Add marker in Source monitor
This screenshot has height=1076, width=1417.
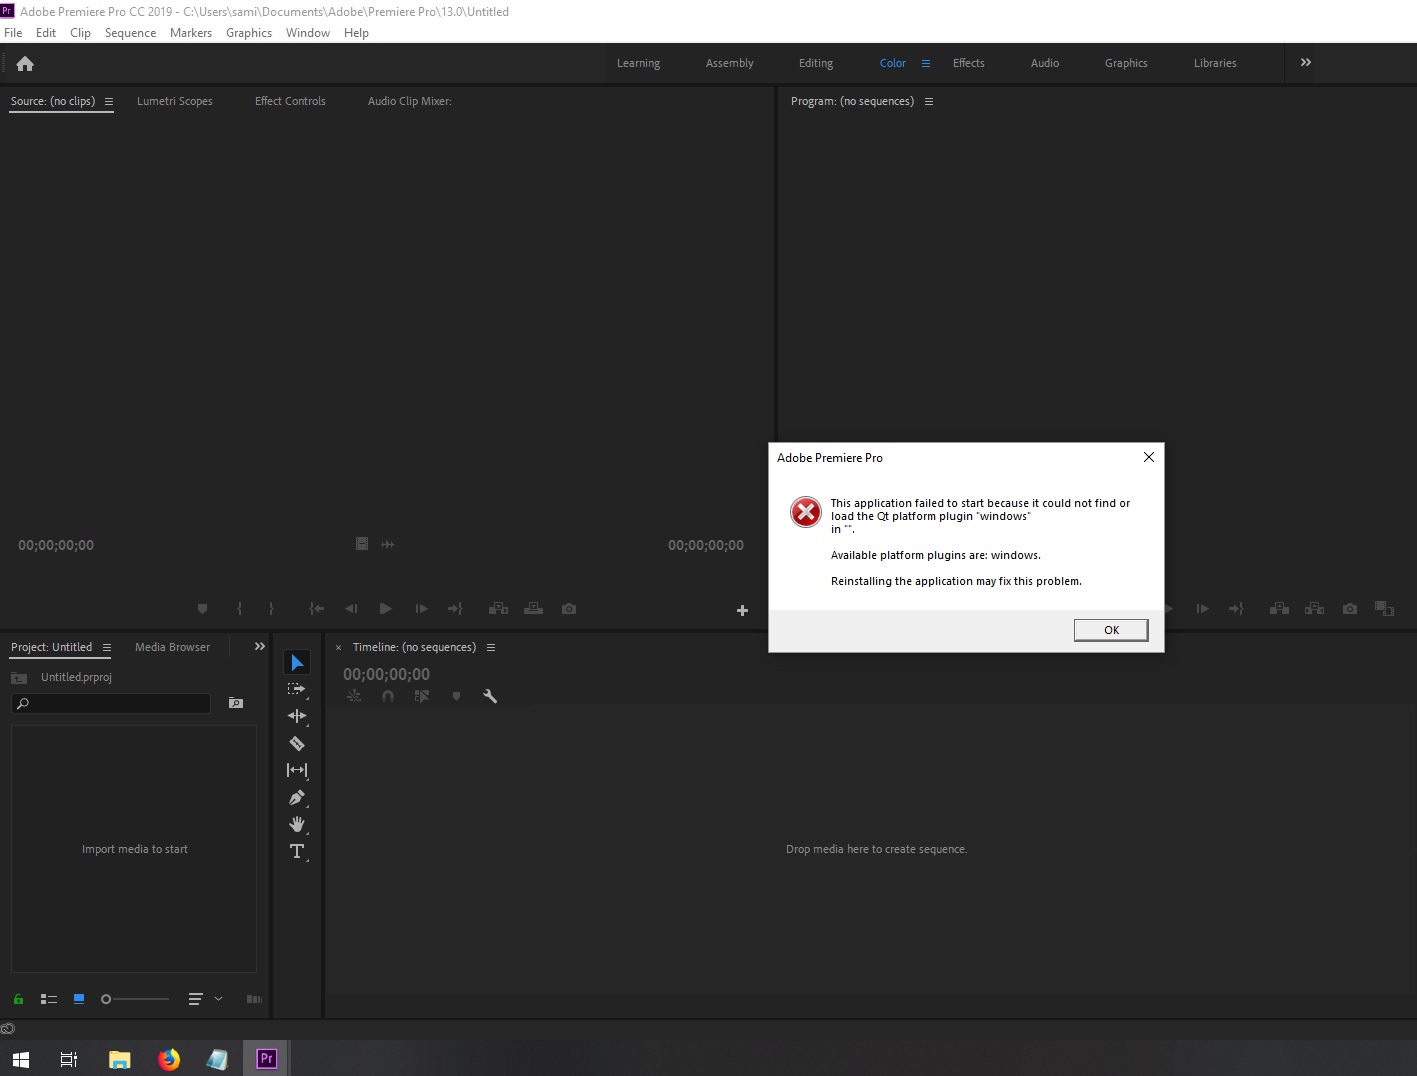click(x=202, y=608)
